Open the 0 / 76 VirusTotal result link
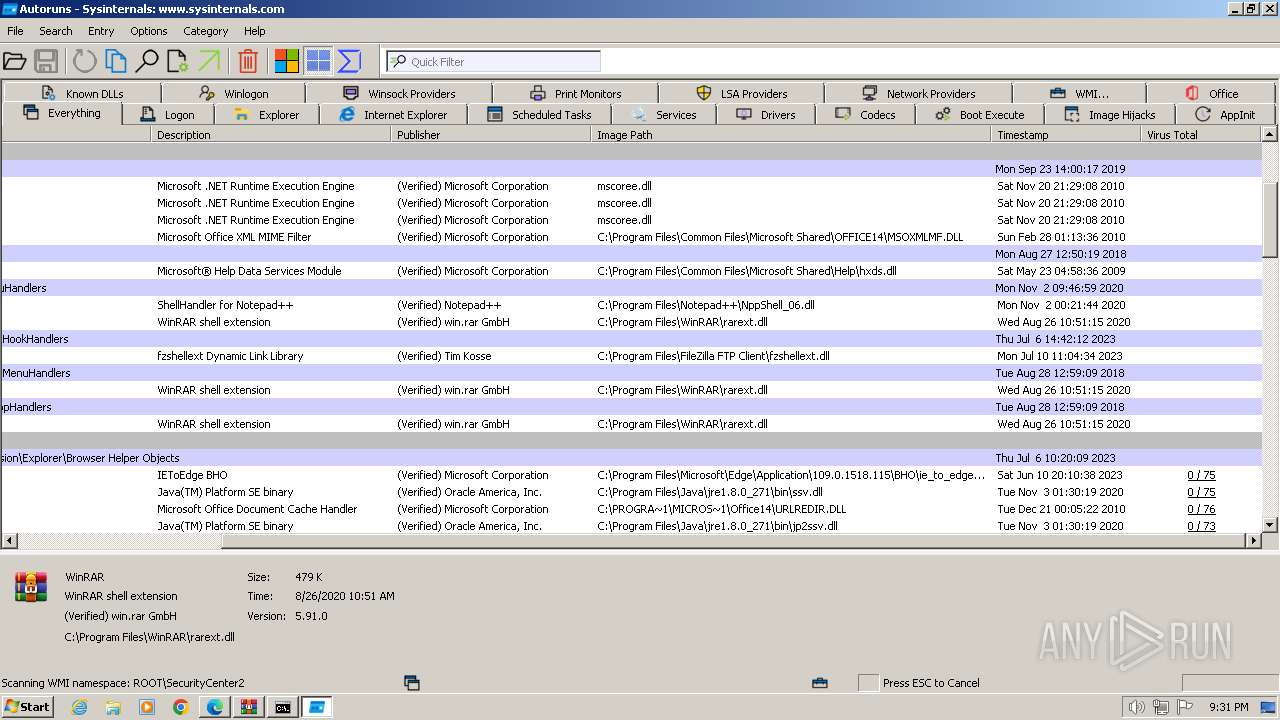The image size is (1280, 720). point(1201,509)
